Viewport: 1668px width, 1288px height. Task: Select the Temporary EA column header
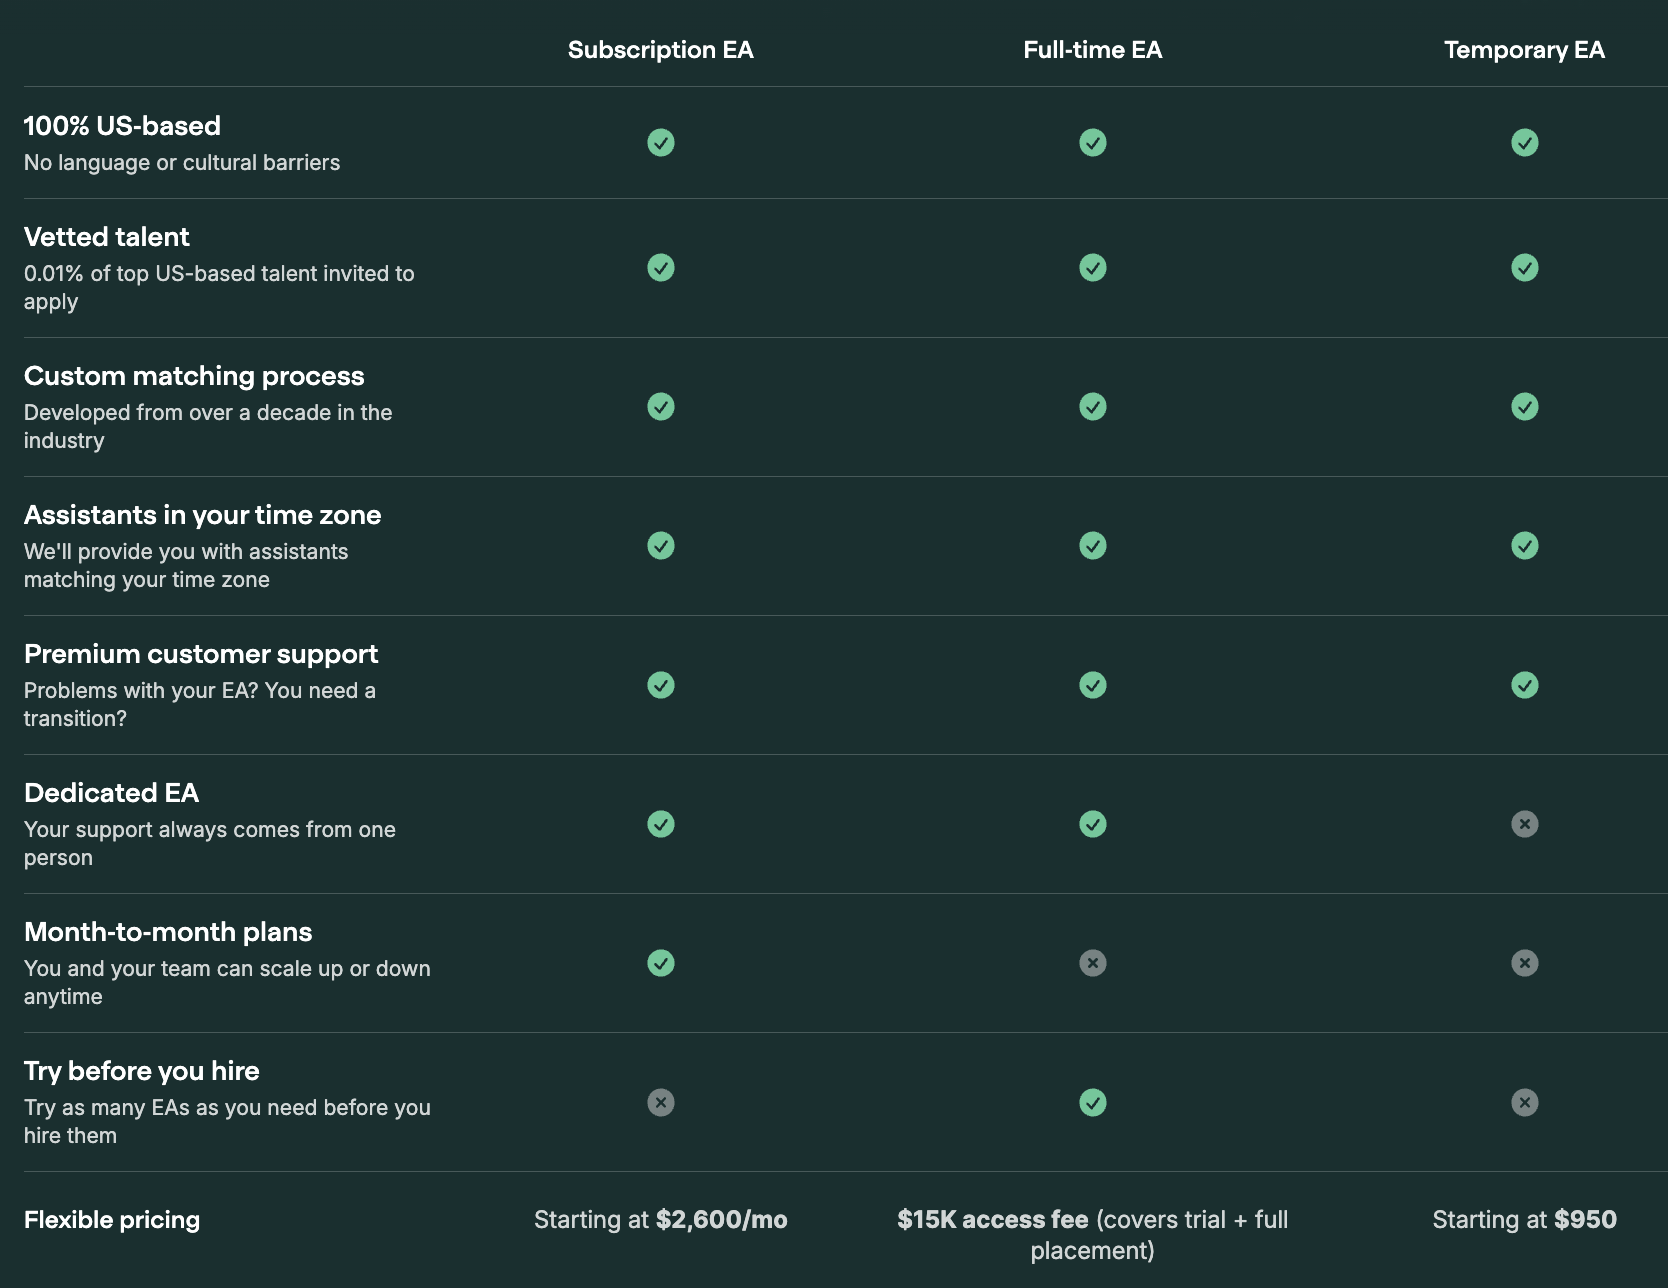[1524, 50]
